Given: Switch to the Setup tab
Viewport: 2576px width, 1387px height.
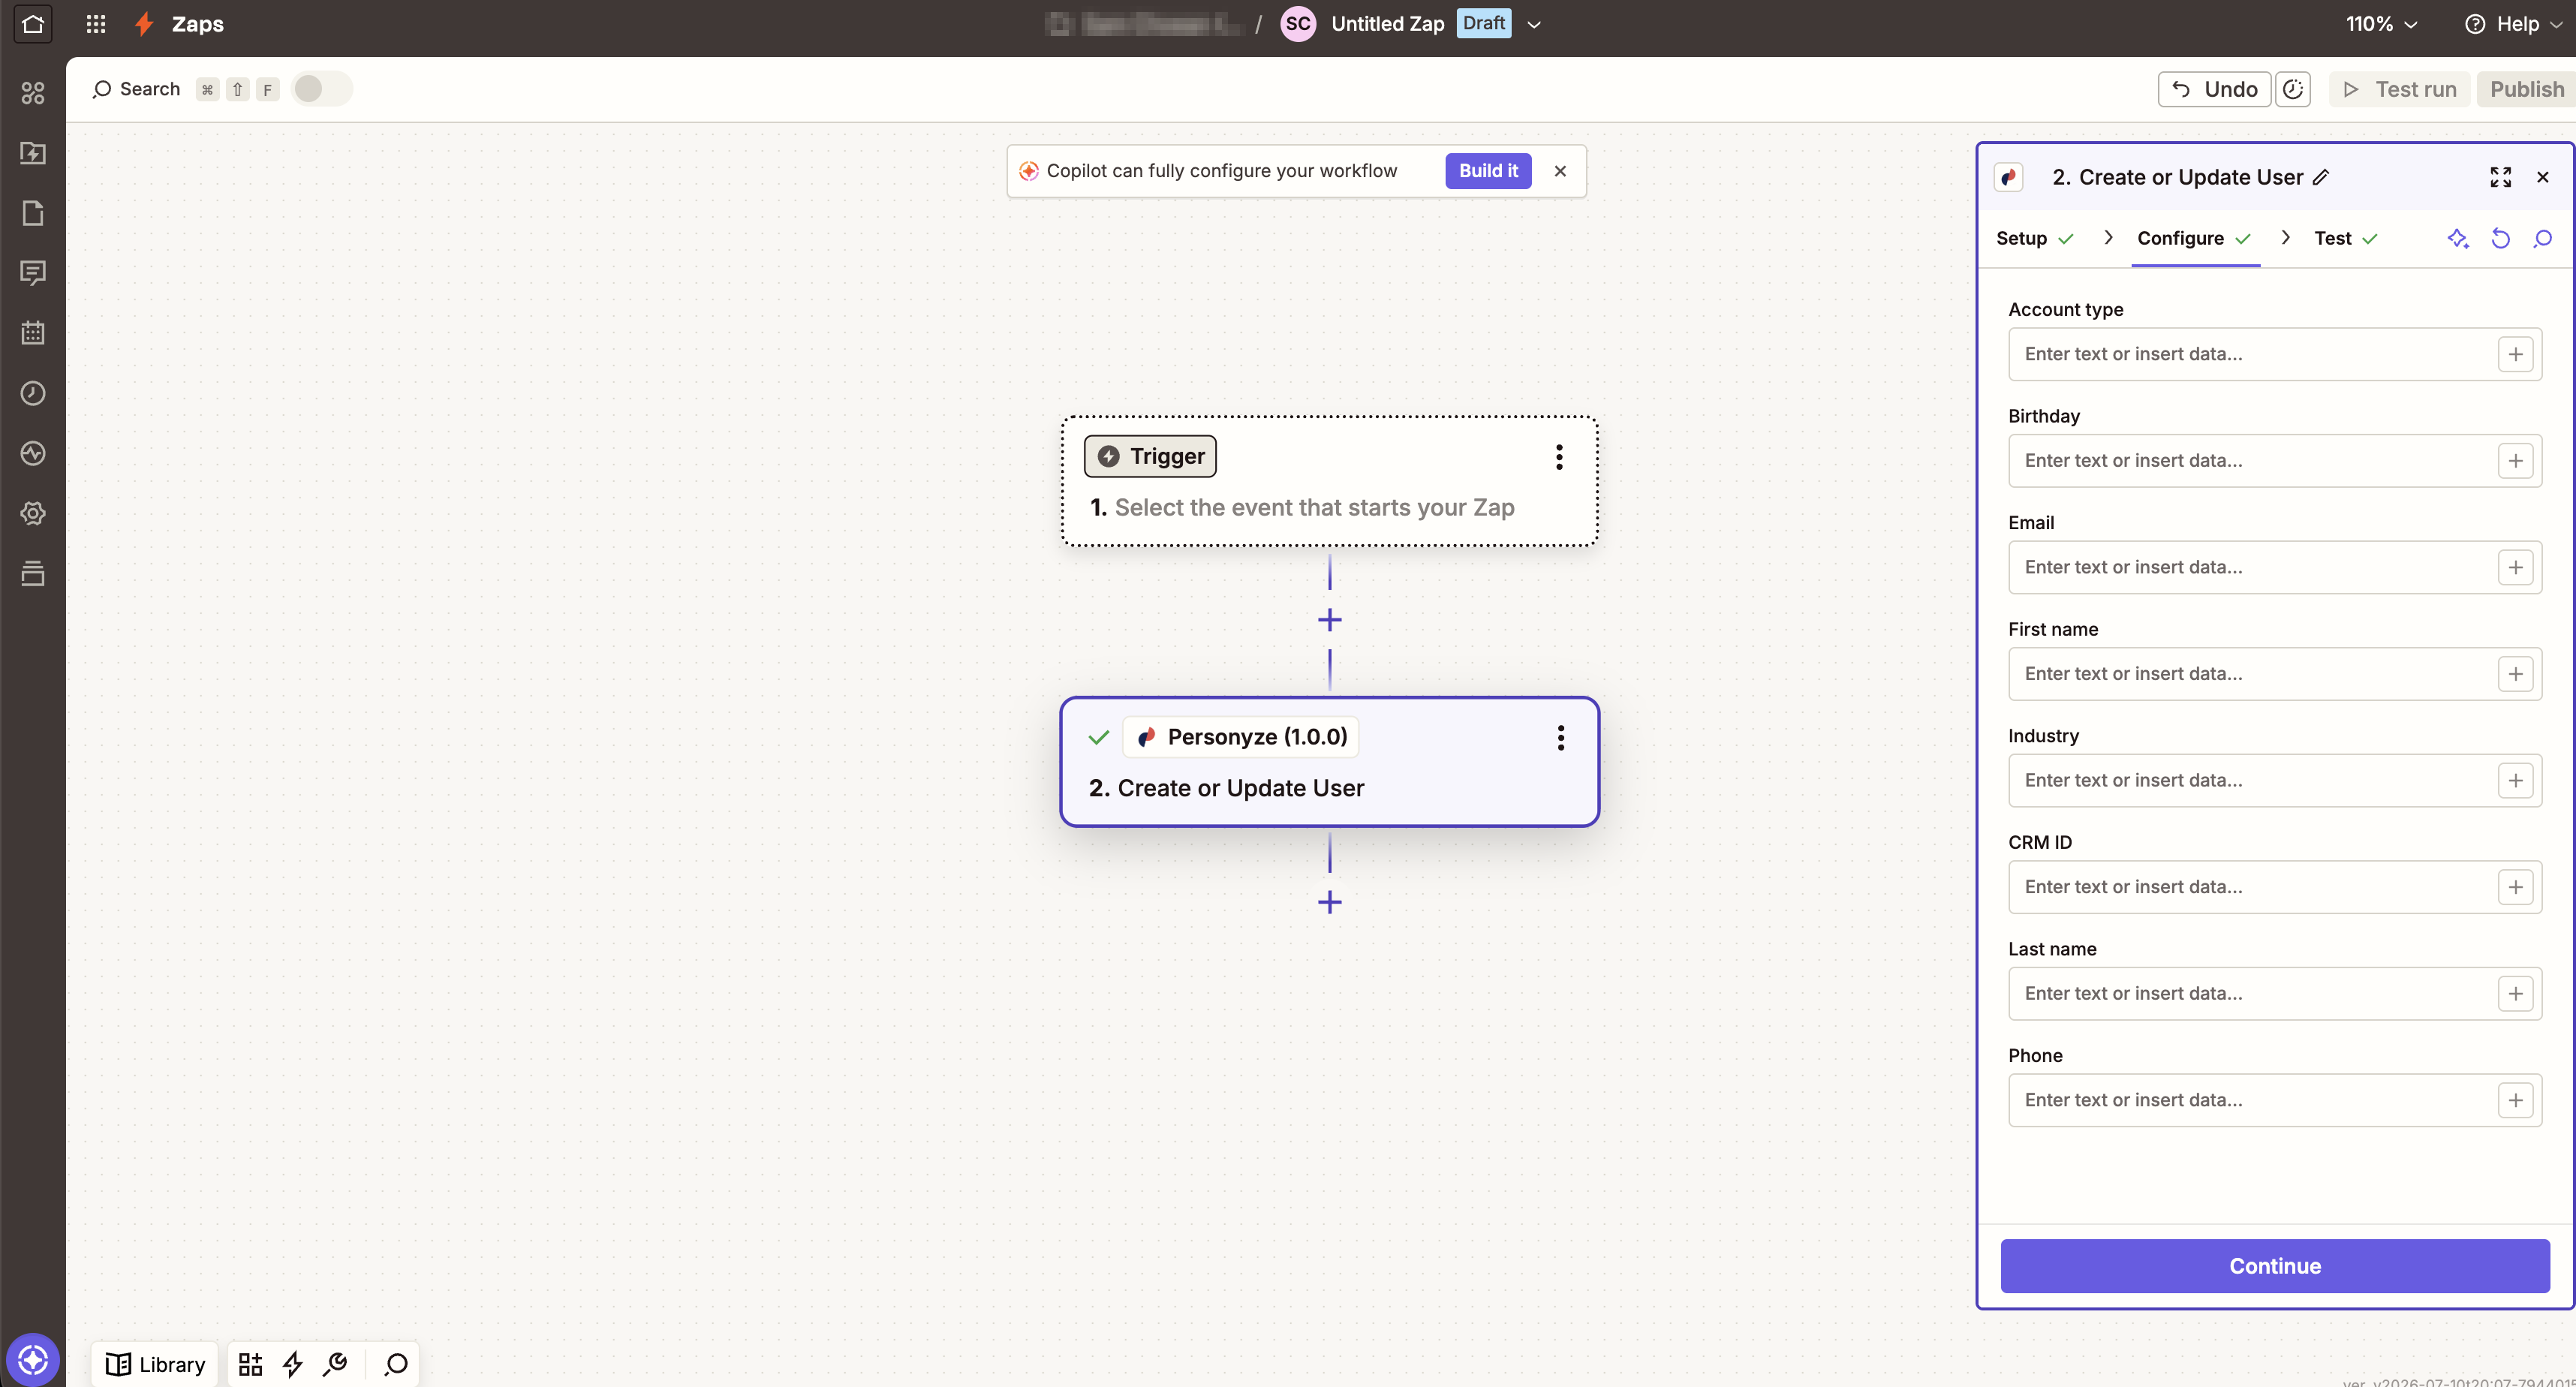Looking at the screenshot, I should 2034,238.
